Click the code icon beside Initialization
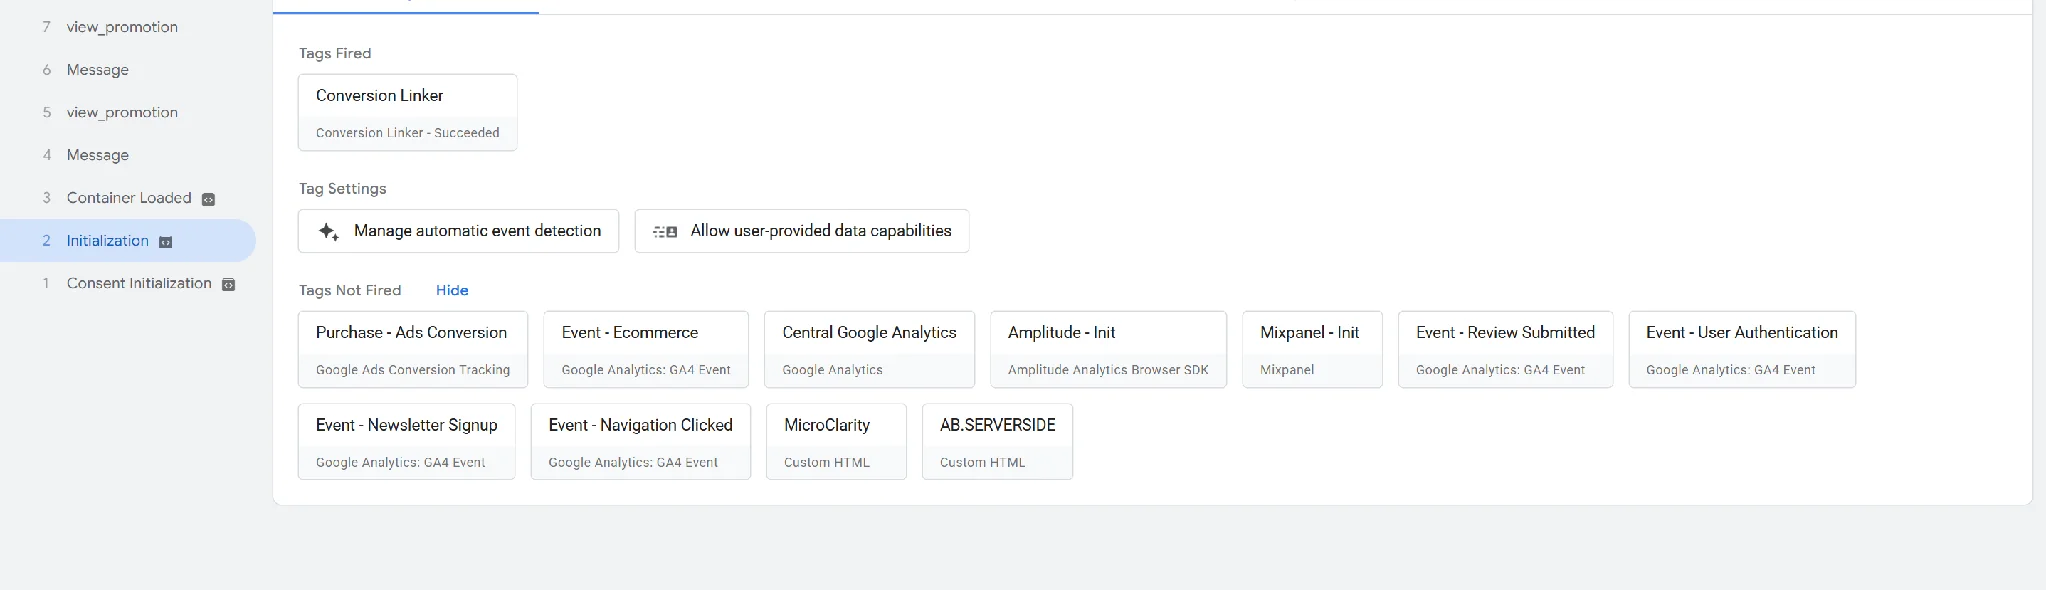This screenshot has height=590, width=2046. (166, 242)
